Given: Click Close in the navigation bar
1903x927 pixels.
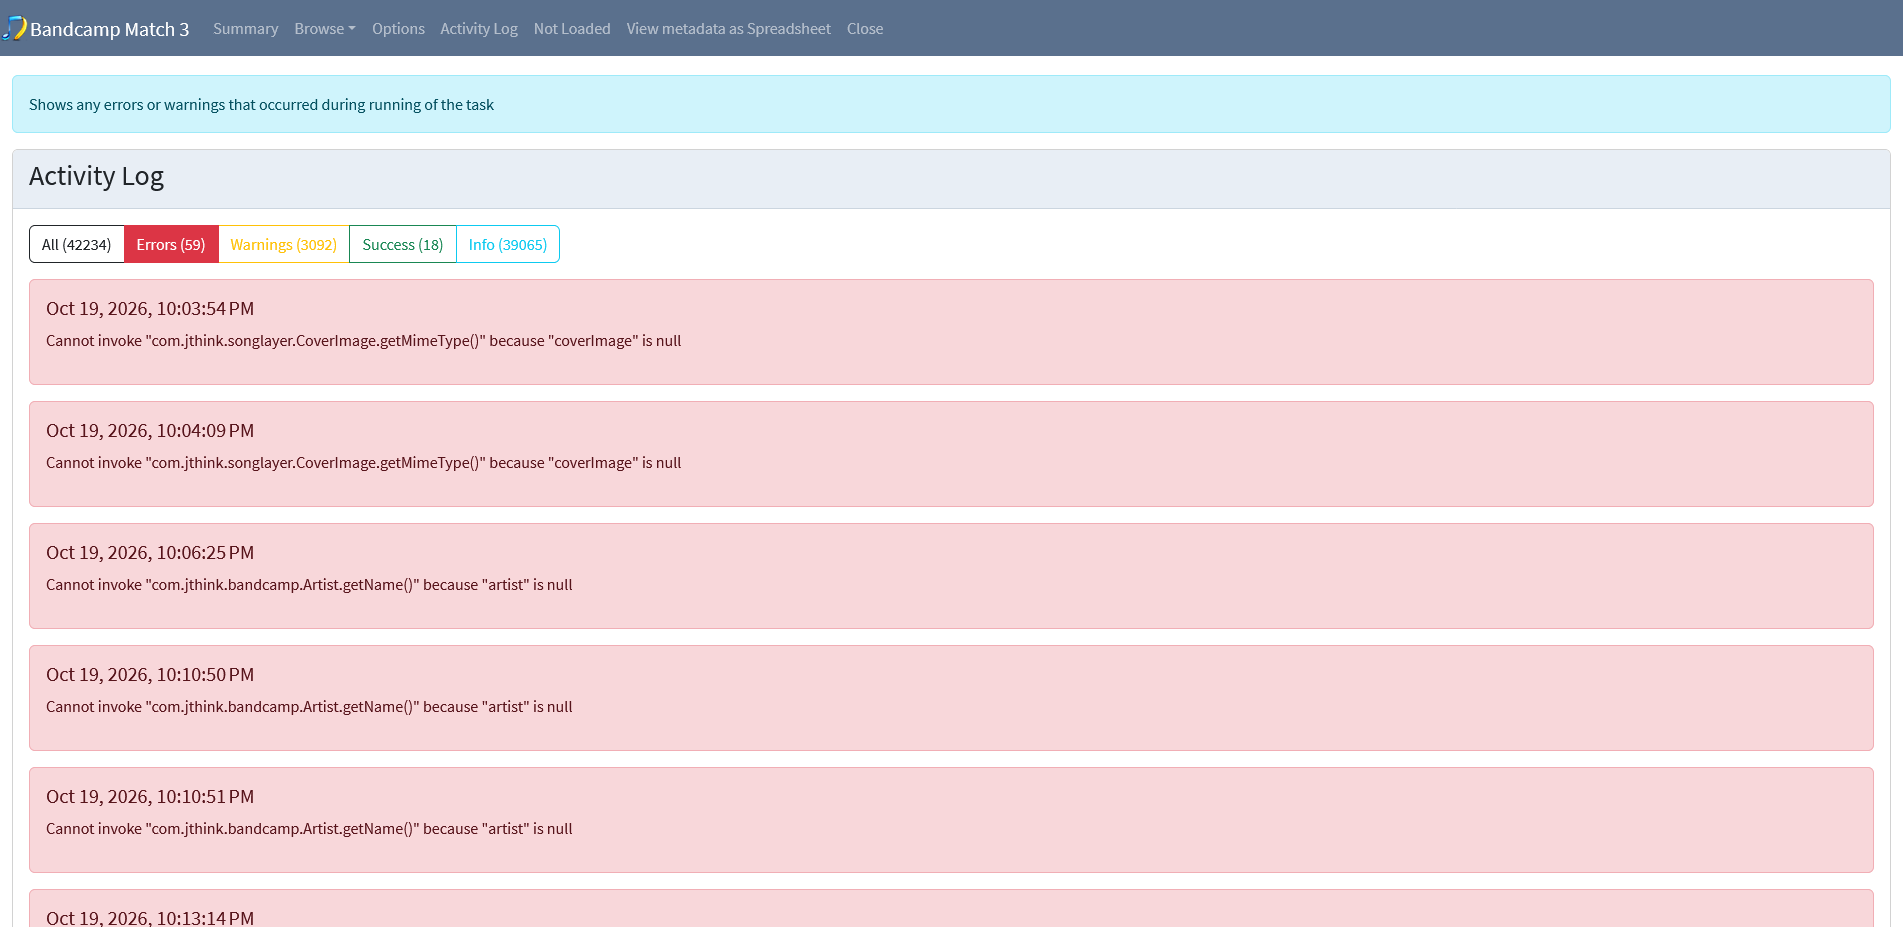Looking at the screenshot, I should pos(865,29).
